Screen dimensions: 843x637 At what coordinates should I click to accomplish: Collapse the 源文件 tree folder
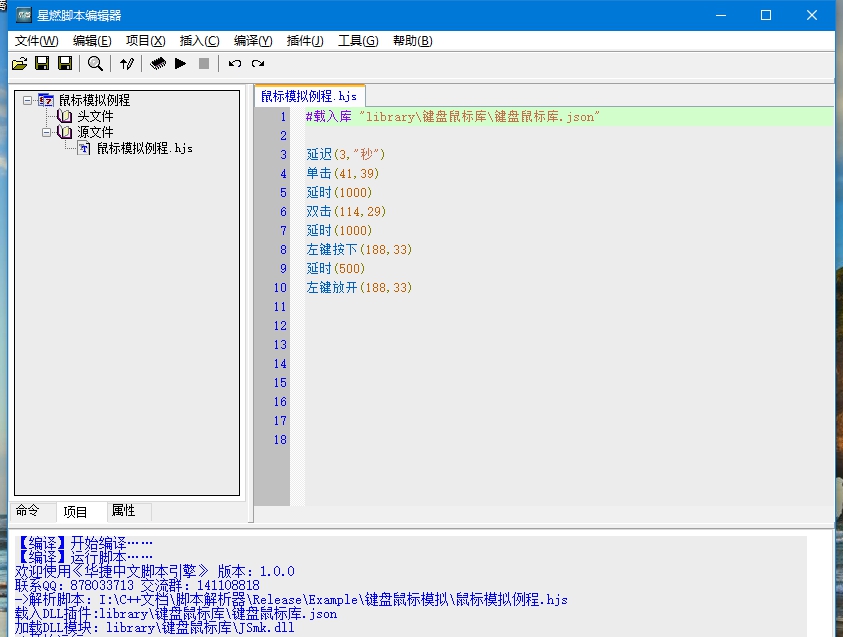[x=46, y=132]
